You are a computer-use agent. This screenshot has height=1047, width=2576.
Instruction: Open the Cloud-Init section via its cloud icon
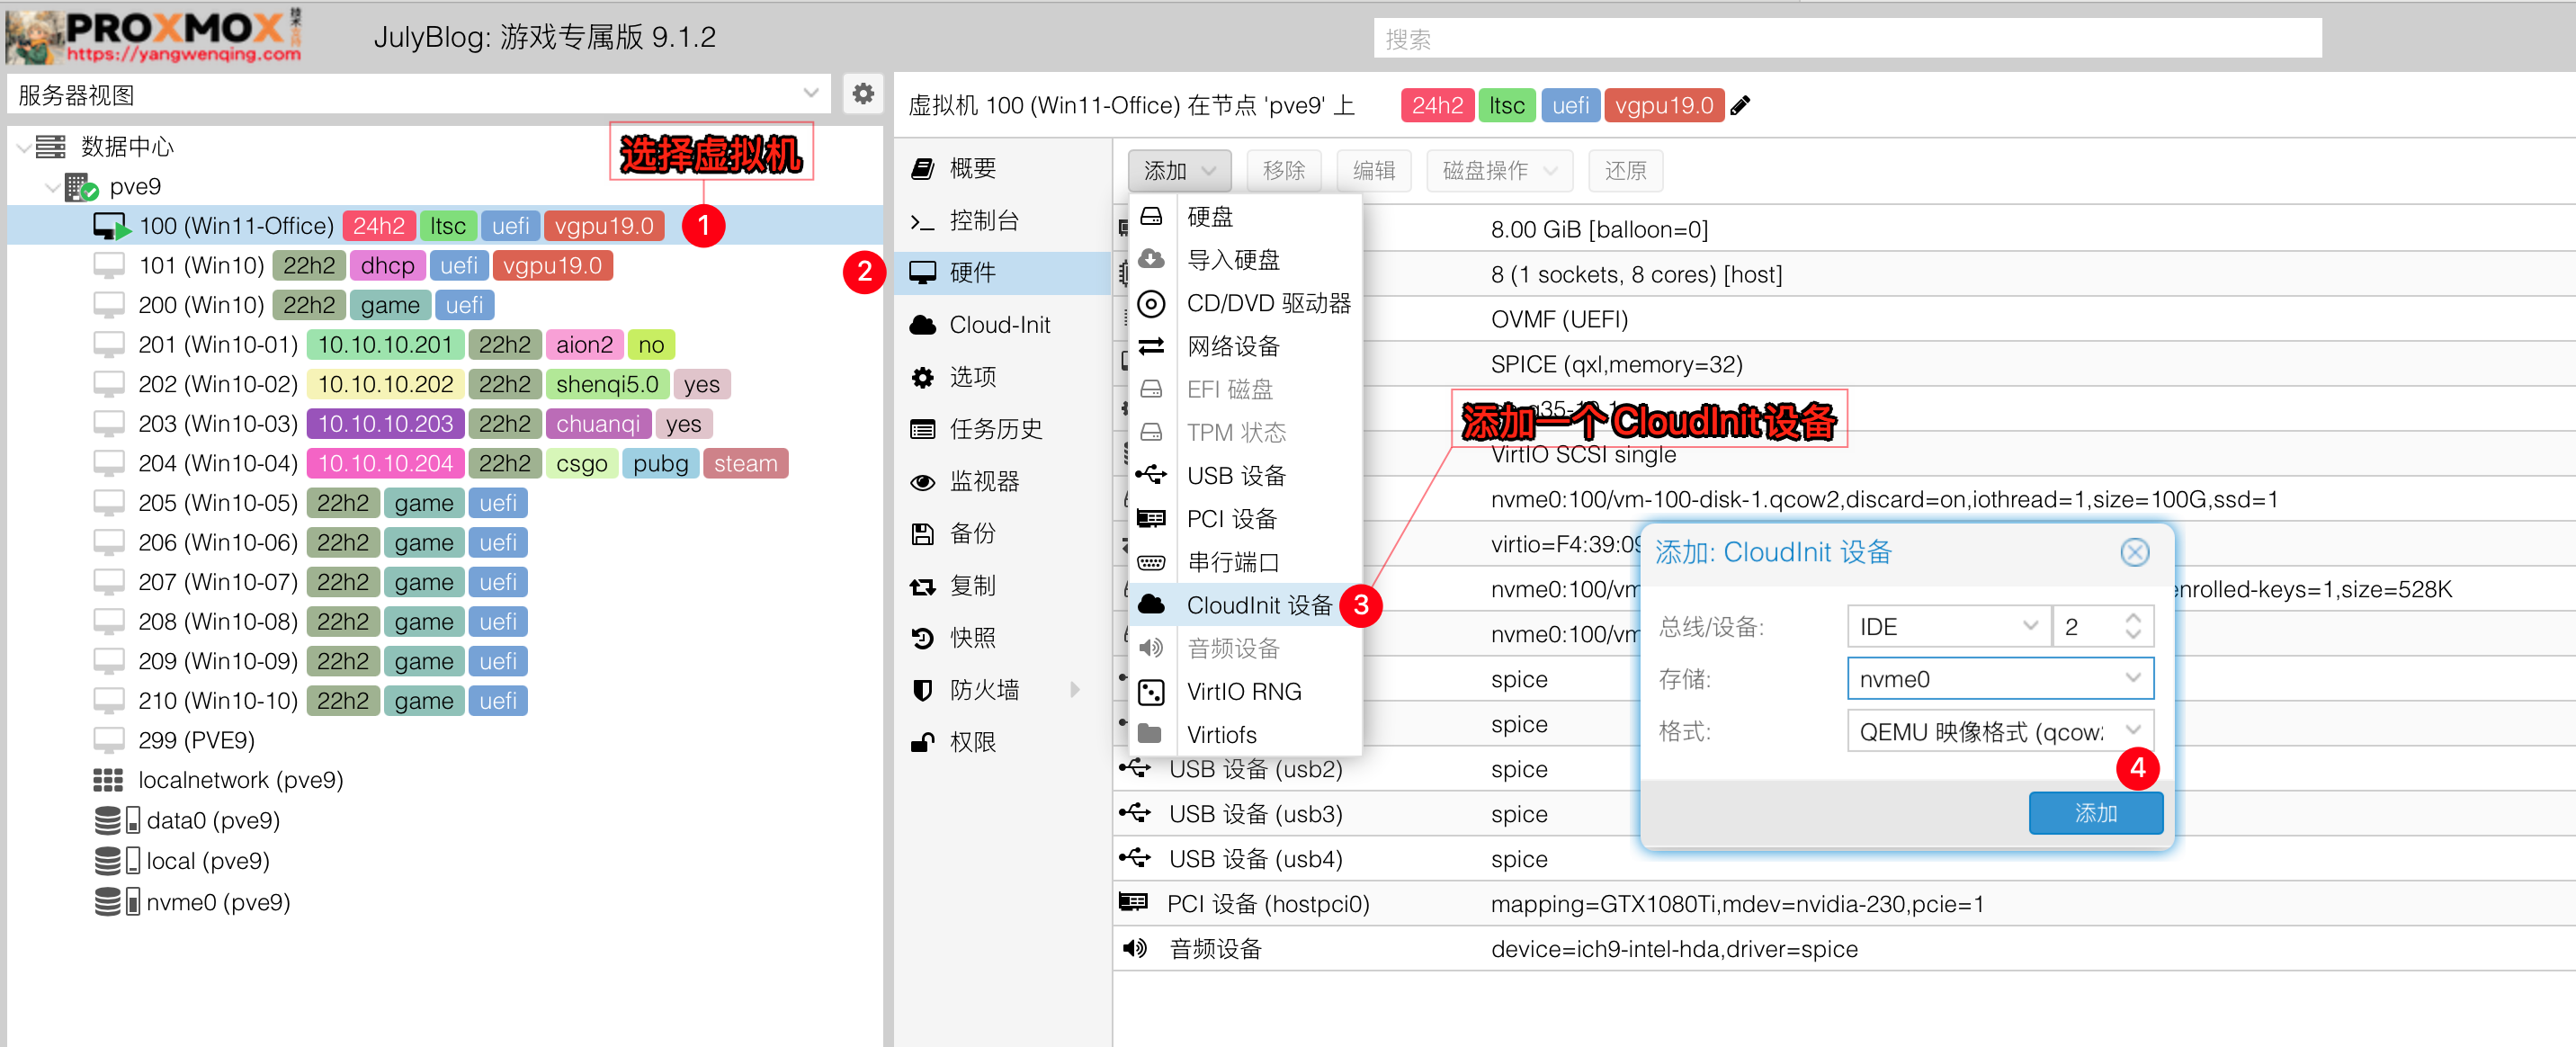tap(923, 325)
